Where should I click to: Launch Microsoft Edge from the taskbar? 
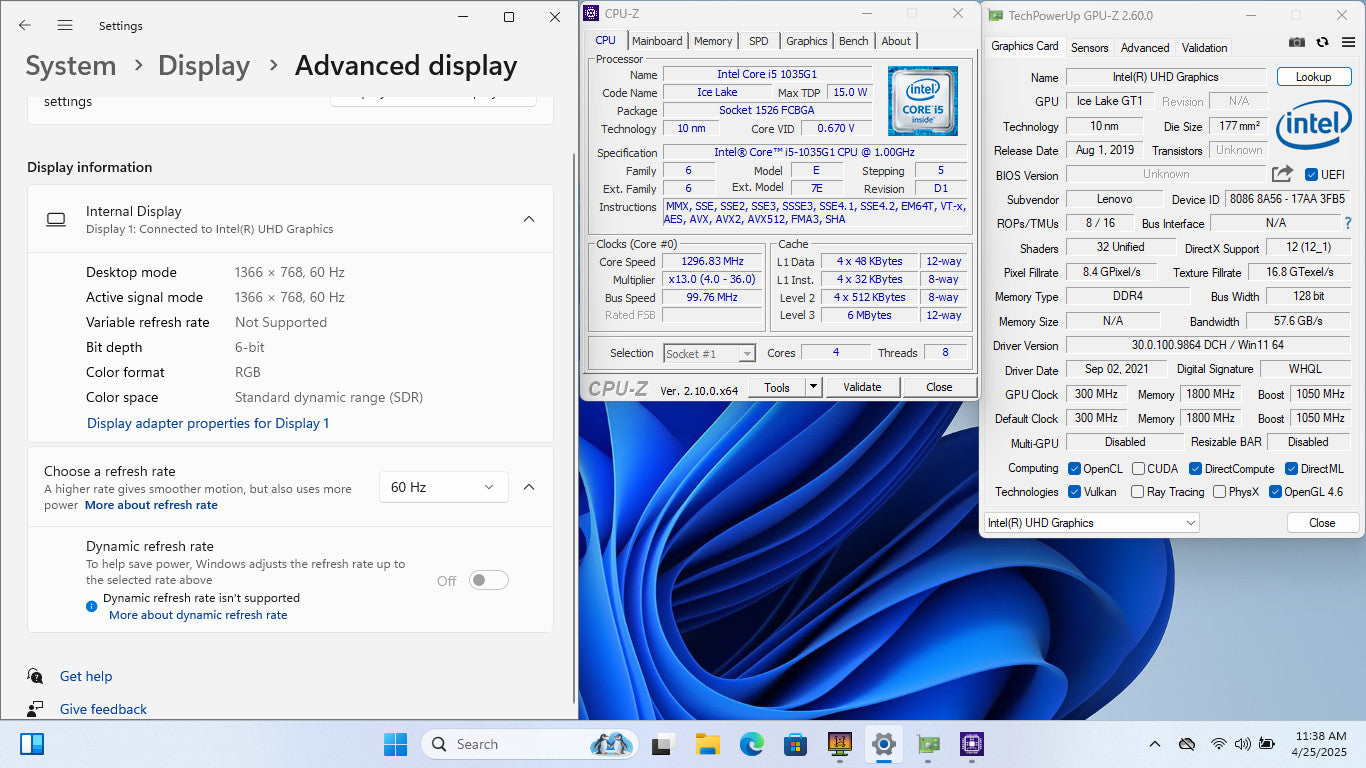751,744
